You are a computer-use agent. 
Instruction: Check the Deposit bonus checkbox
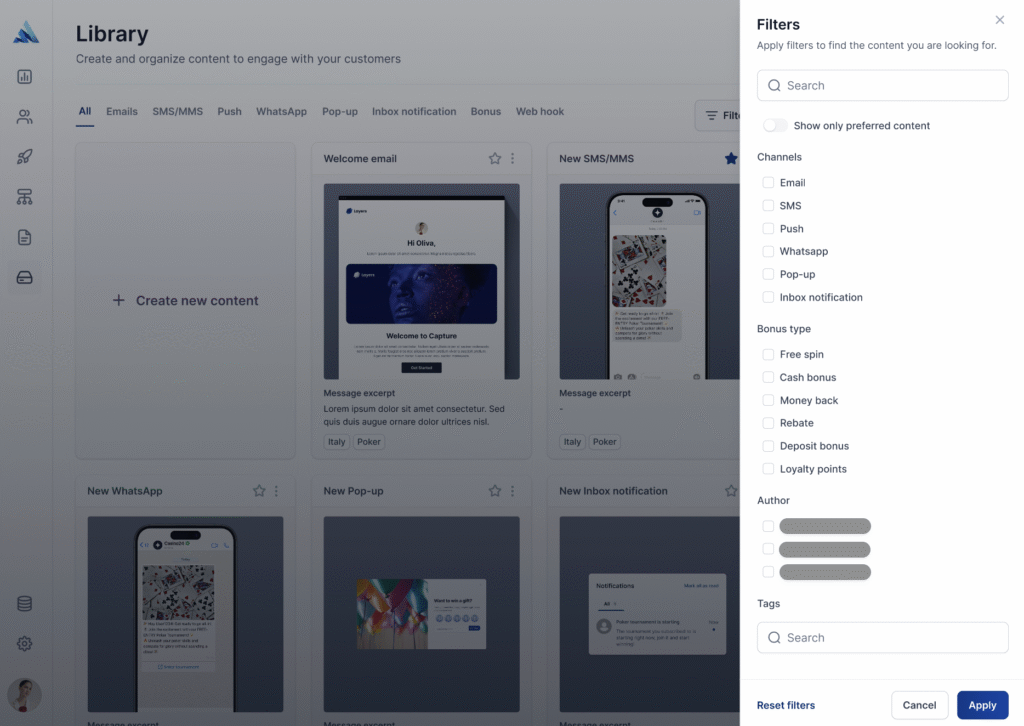coord(768,446)
